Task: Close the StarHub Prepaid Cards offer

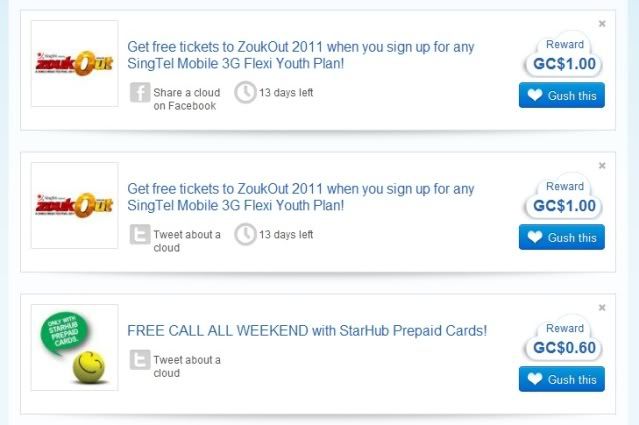Action: point(602,308)
